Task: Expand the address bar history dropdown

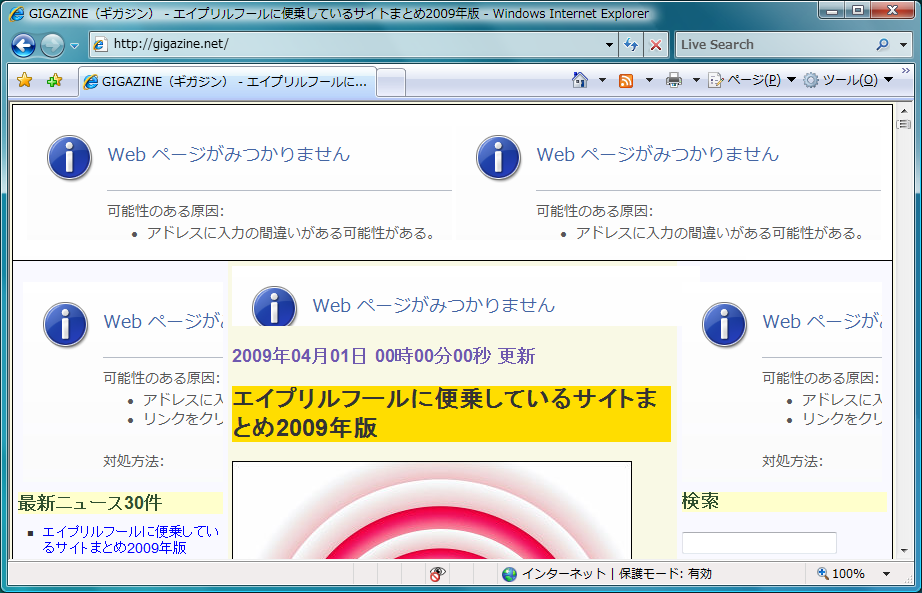Action: [x=610, y=45]
